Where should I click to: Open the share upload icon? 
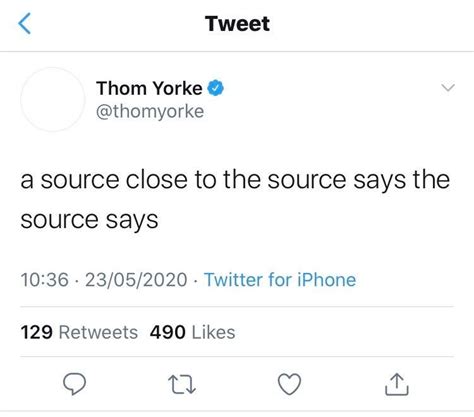click(397, 384)
